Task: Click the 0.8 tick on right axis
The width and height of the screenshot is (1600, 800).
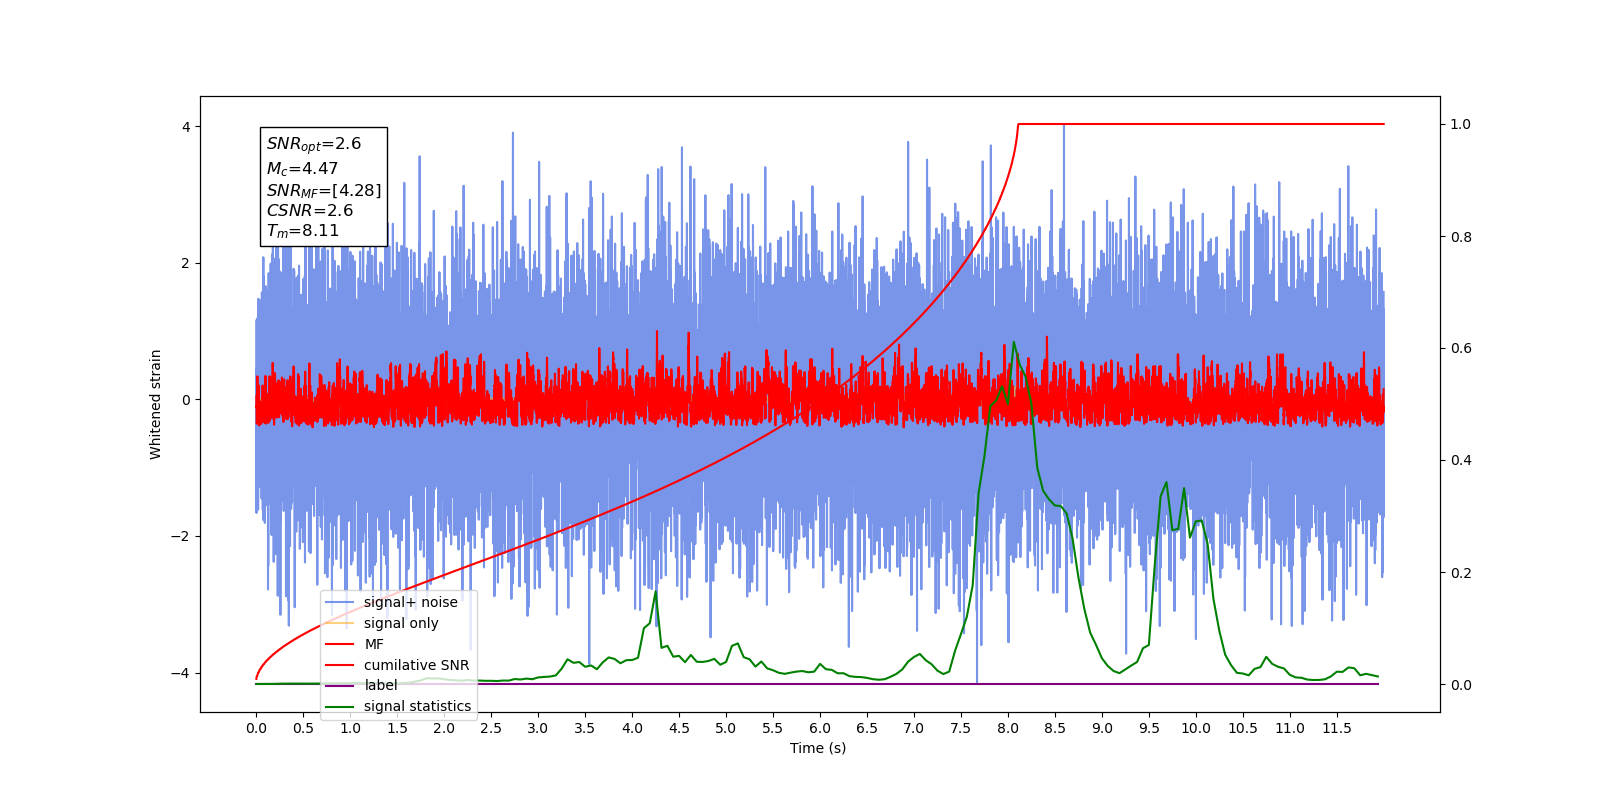Action: click(x=1460, y=237)
